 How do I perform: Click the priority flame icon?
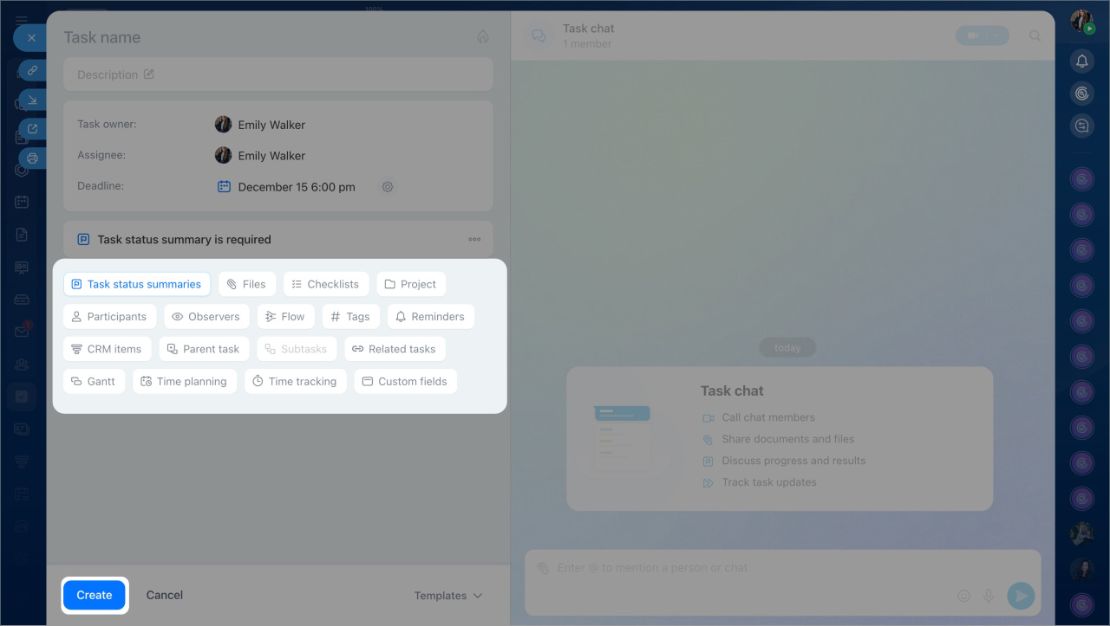coord(483,37)
